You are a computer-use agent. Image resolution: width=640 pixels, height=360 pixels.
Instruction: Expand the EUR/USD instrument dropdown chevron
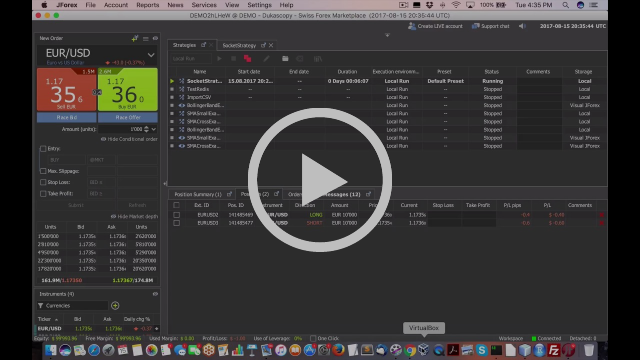pyautogui.click(x=151, y=55)
